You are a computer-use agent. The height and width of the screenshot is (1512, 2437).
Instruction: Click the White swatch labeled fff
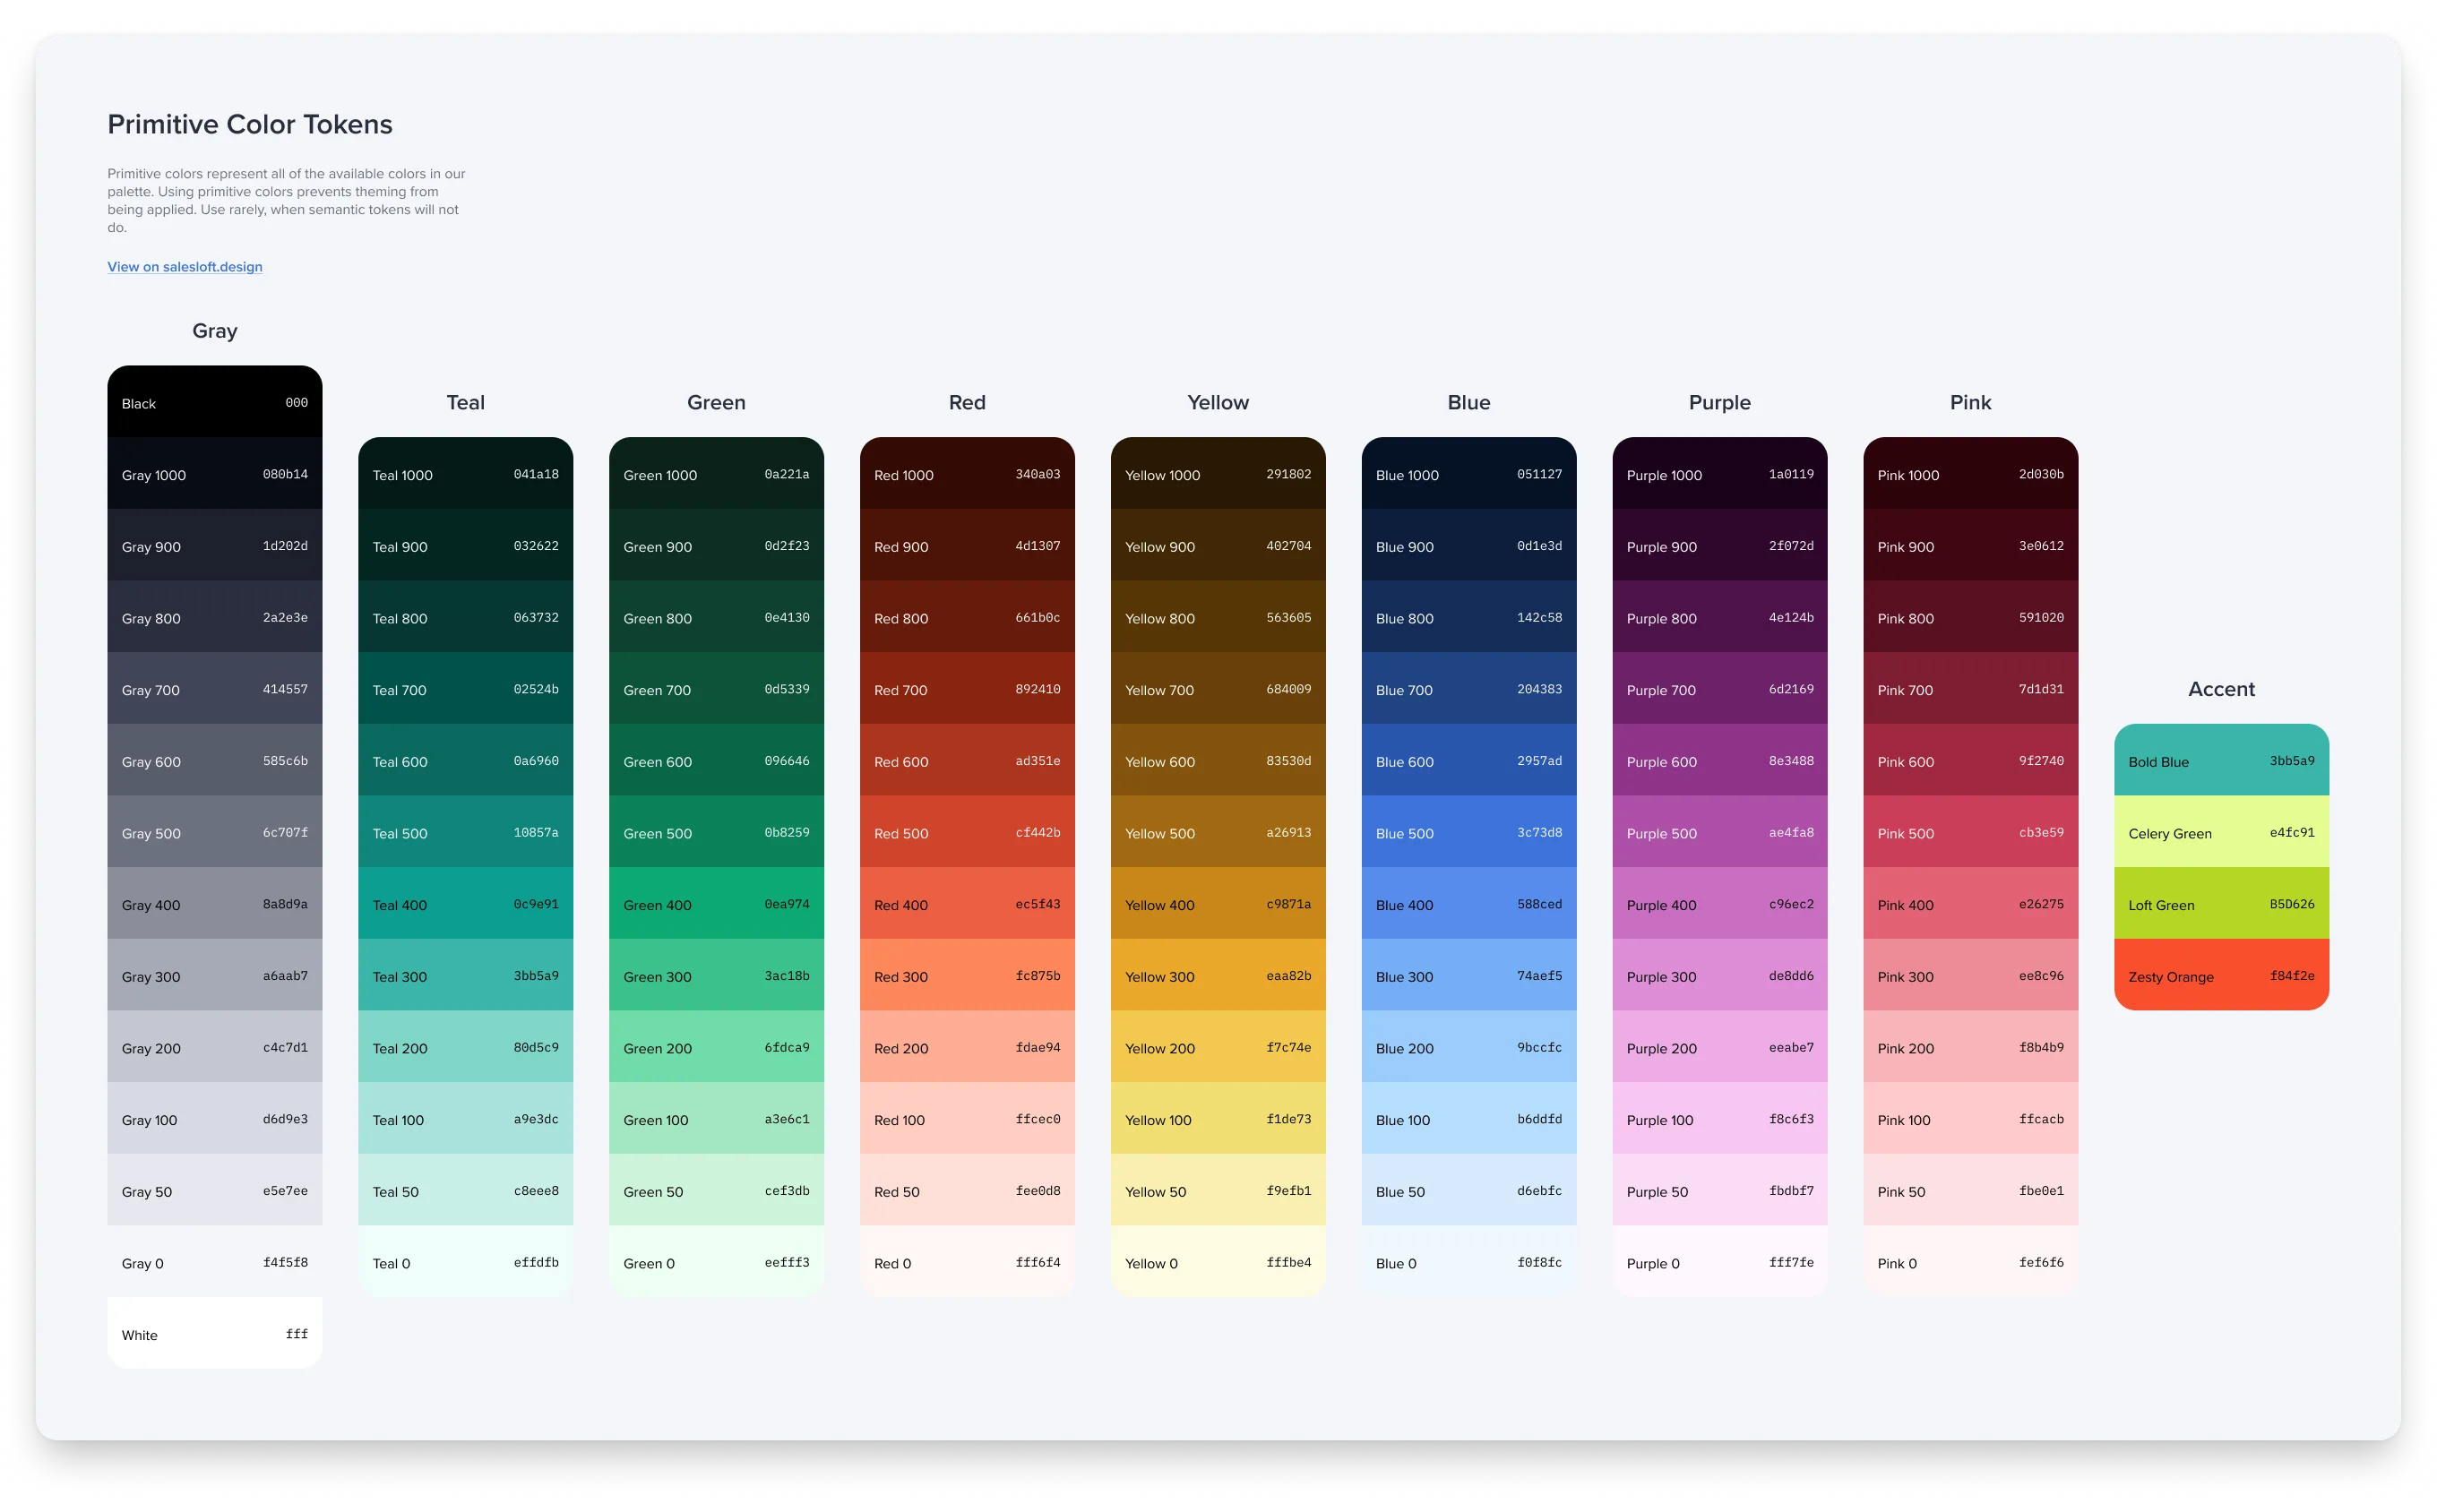(x=214, y=1334)
